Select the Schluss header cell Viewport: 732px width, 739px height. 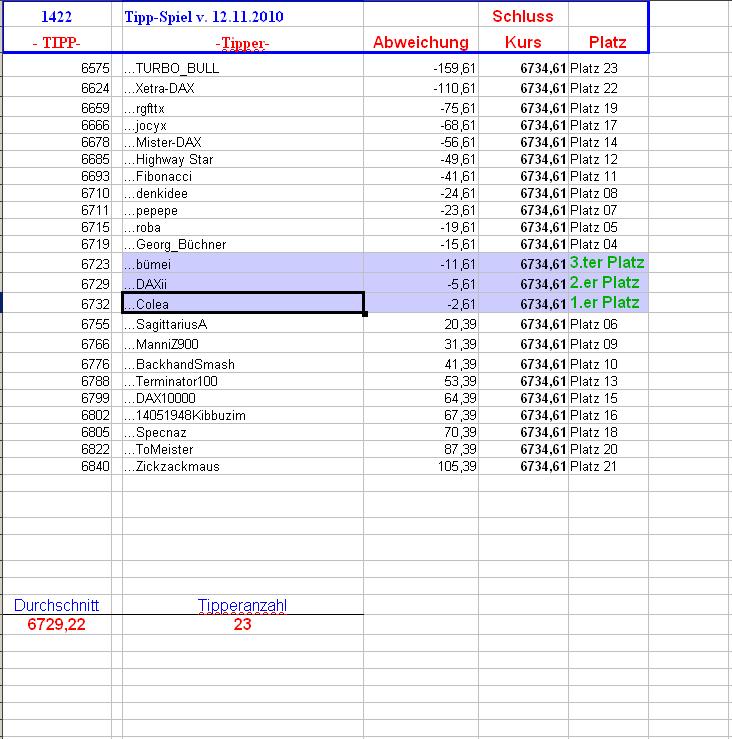(523, 16)
